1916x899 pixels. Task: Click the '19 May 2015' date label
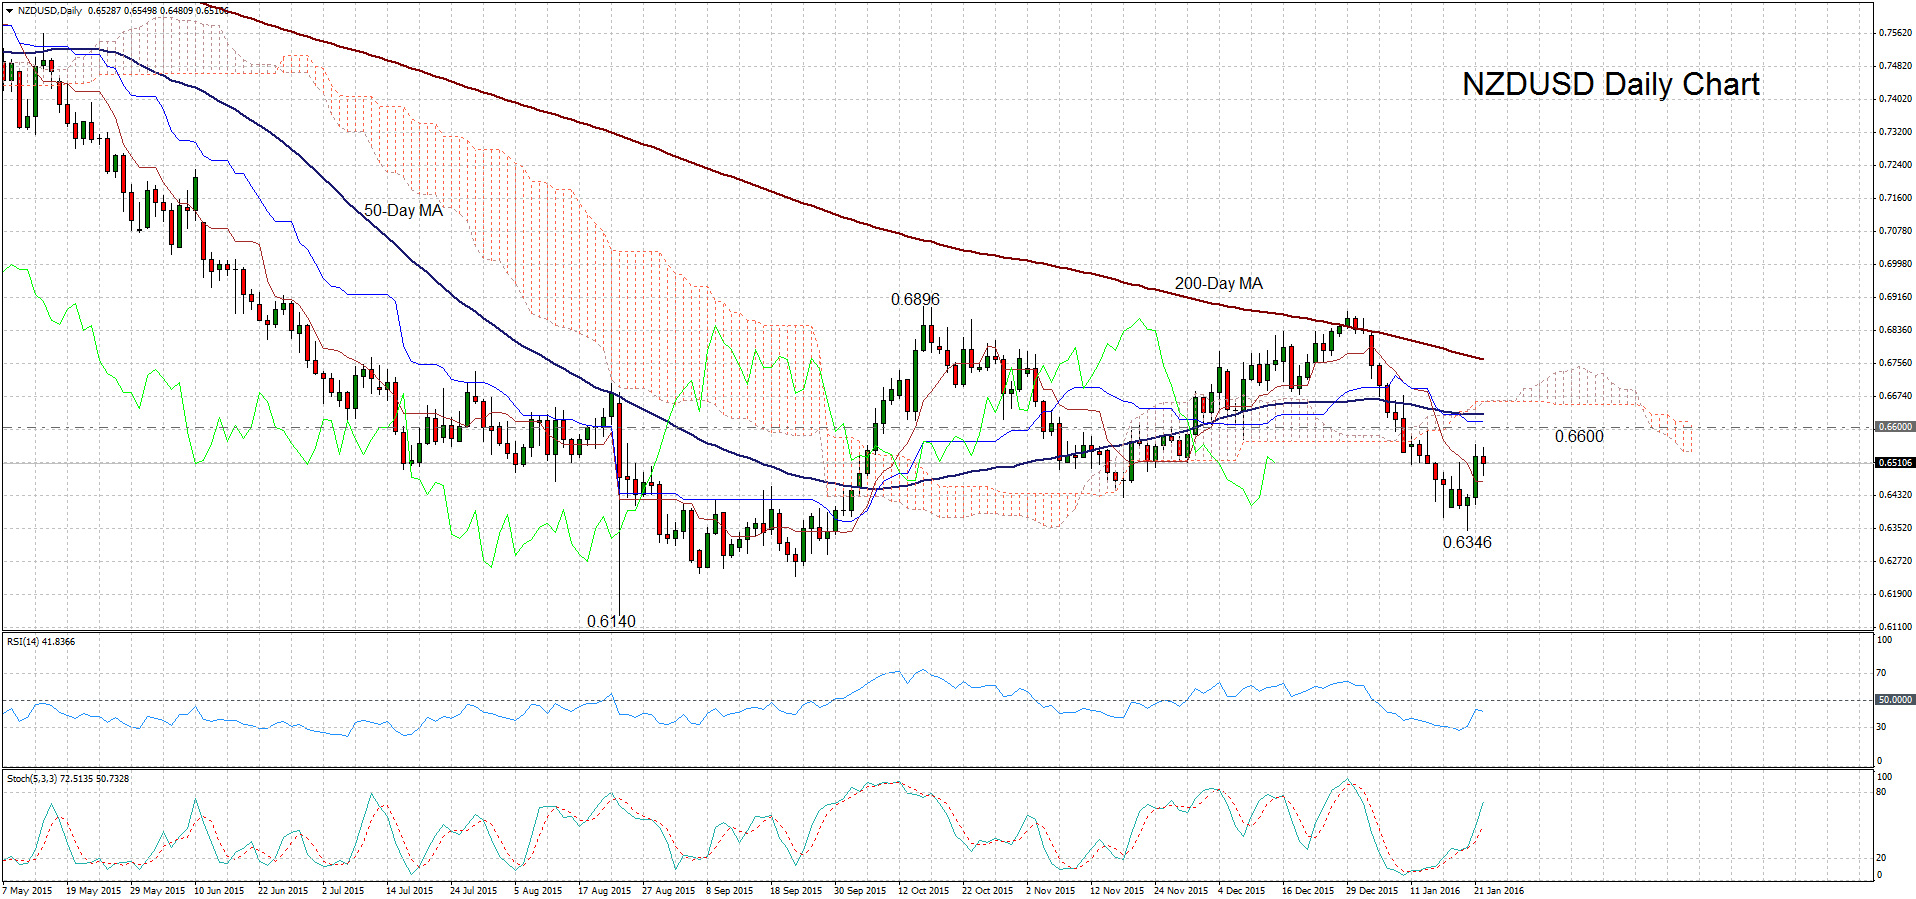(93, 890)
